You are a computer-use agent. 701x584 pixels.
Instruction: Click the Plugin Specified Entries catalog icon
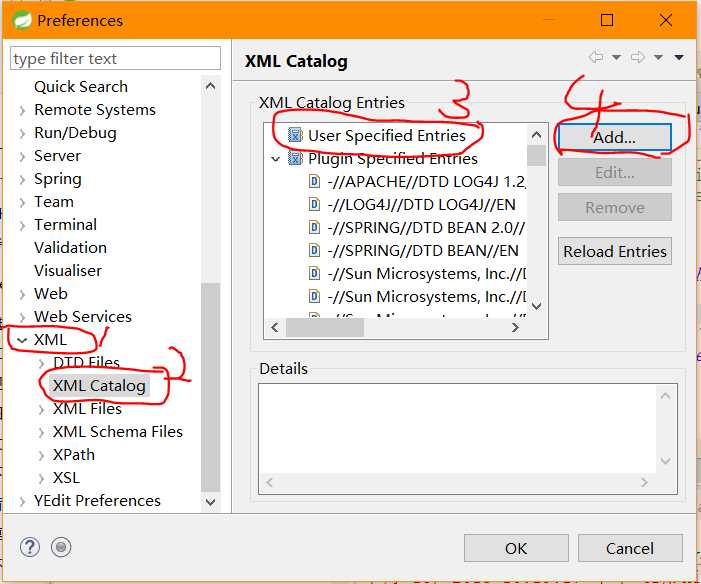click(295, 158)
